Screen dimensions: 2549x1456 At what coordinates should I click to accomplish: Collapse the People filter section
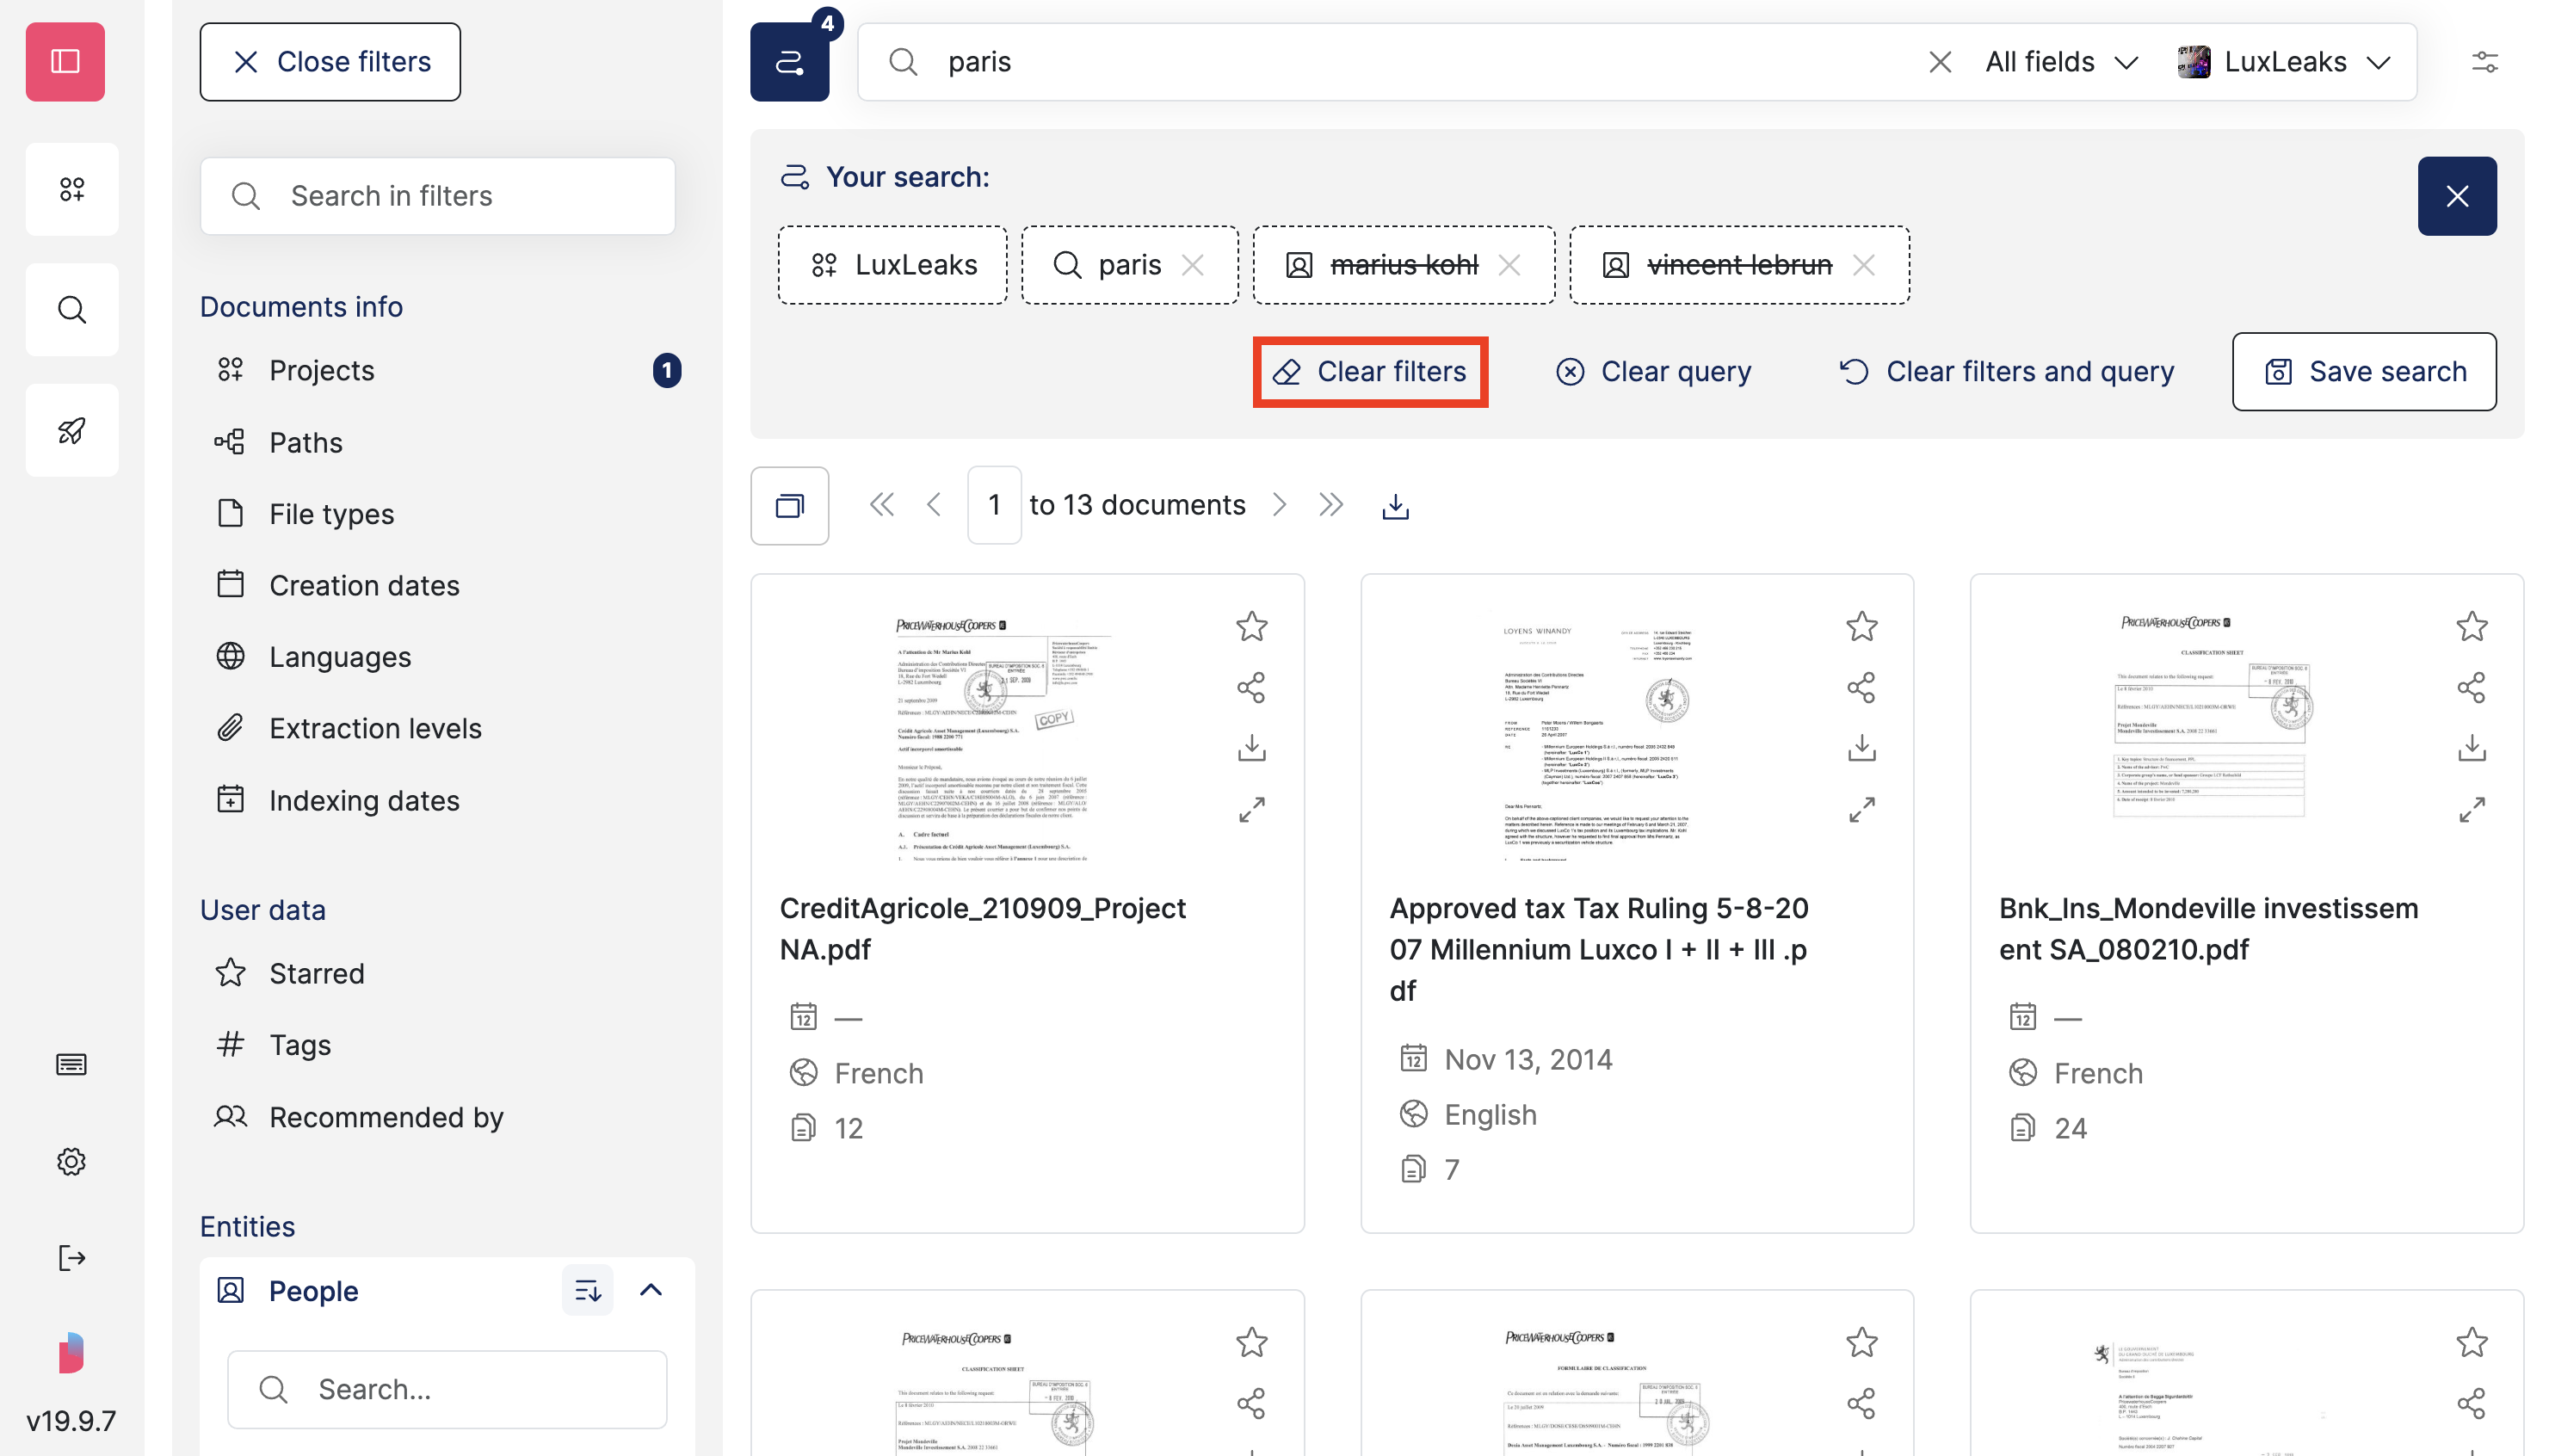click(x=651, y=1290)
